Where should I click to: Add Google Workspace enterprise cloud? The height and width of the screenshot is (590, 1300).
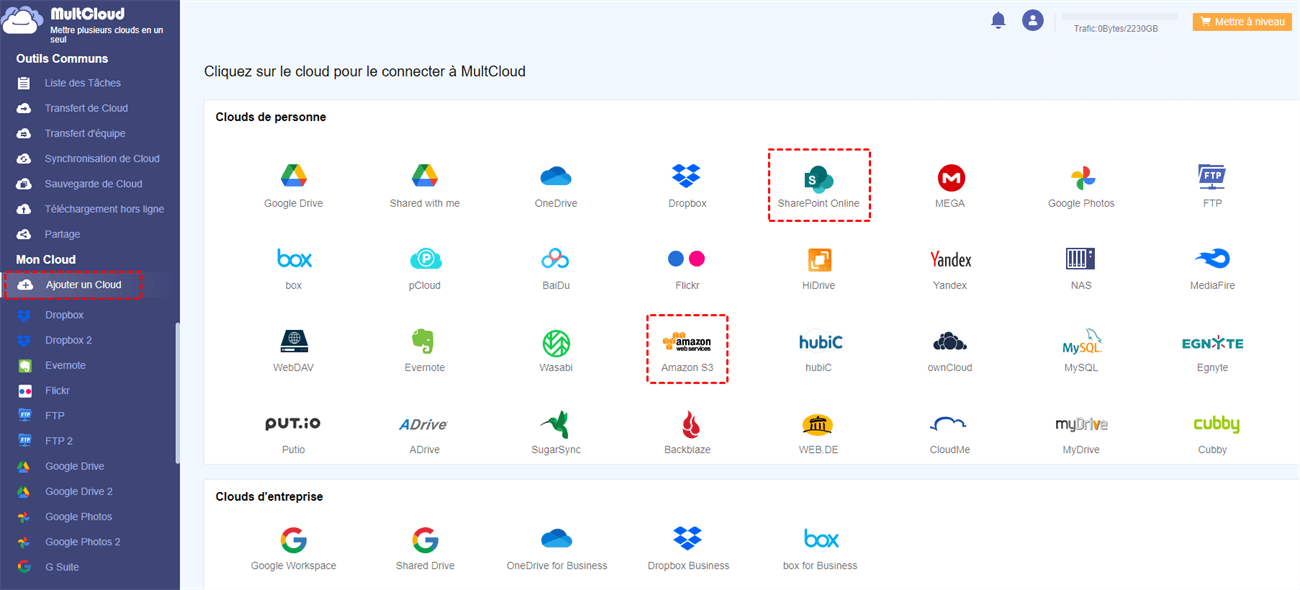coord(293,549)
